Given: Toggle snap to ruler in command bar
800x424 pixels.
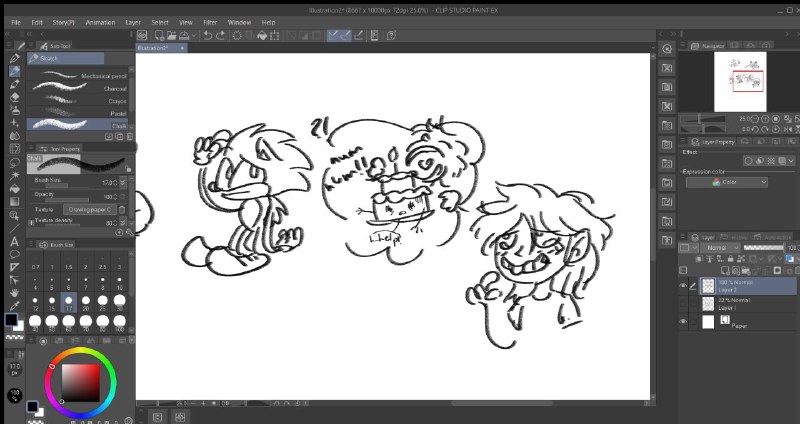Looking at the screenshot, I should tap(333, 35).
